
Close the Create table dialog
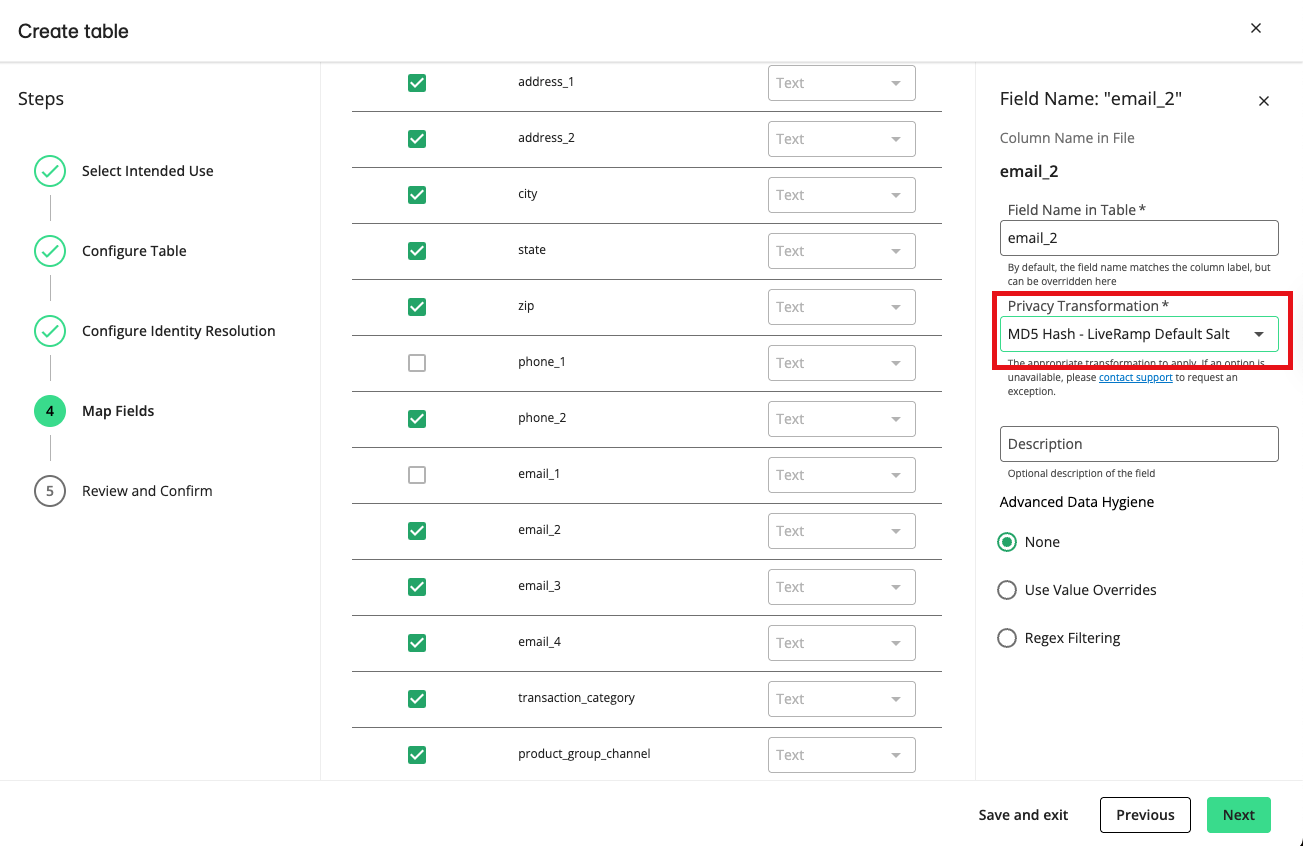(1256, 28)
